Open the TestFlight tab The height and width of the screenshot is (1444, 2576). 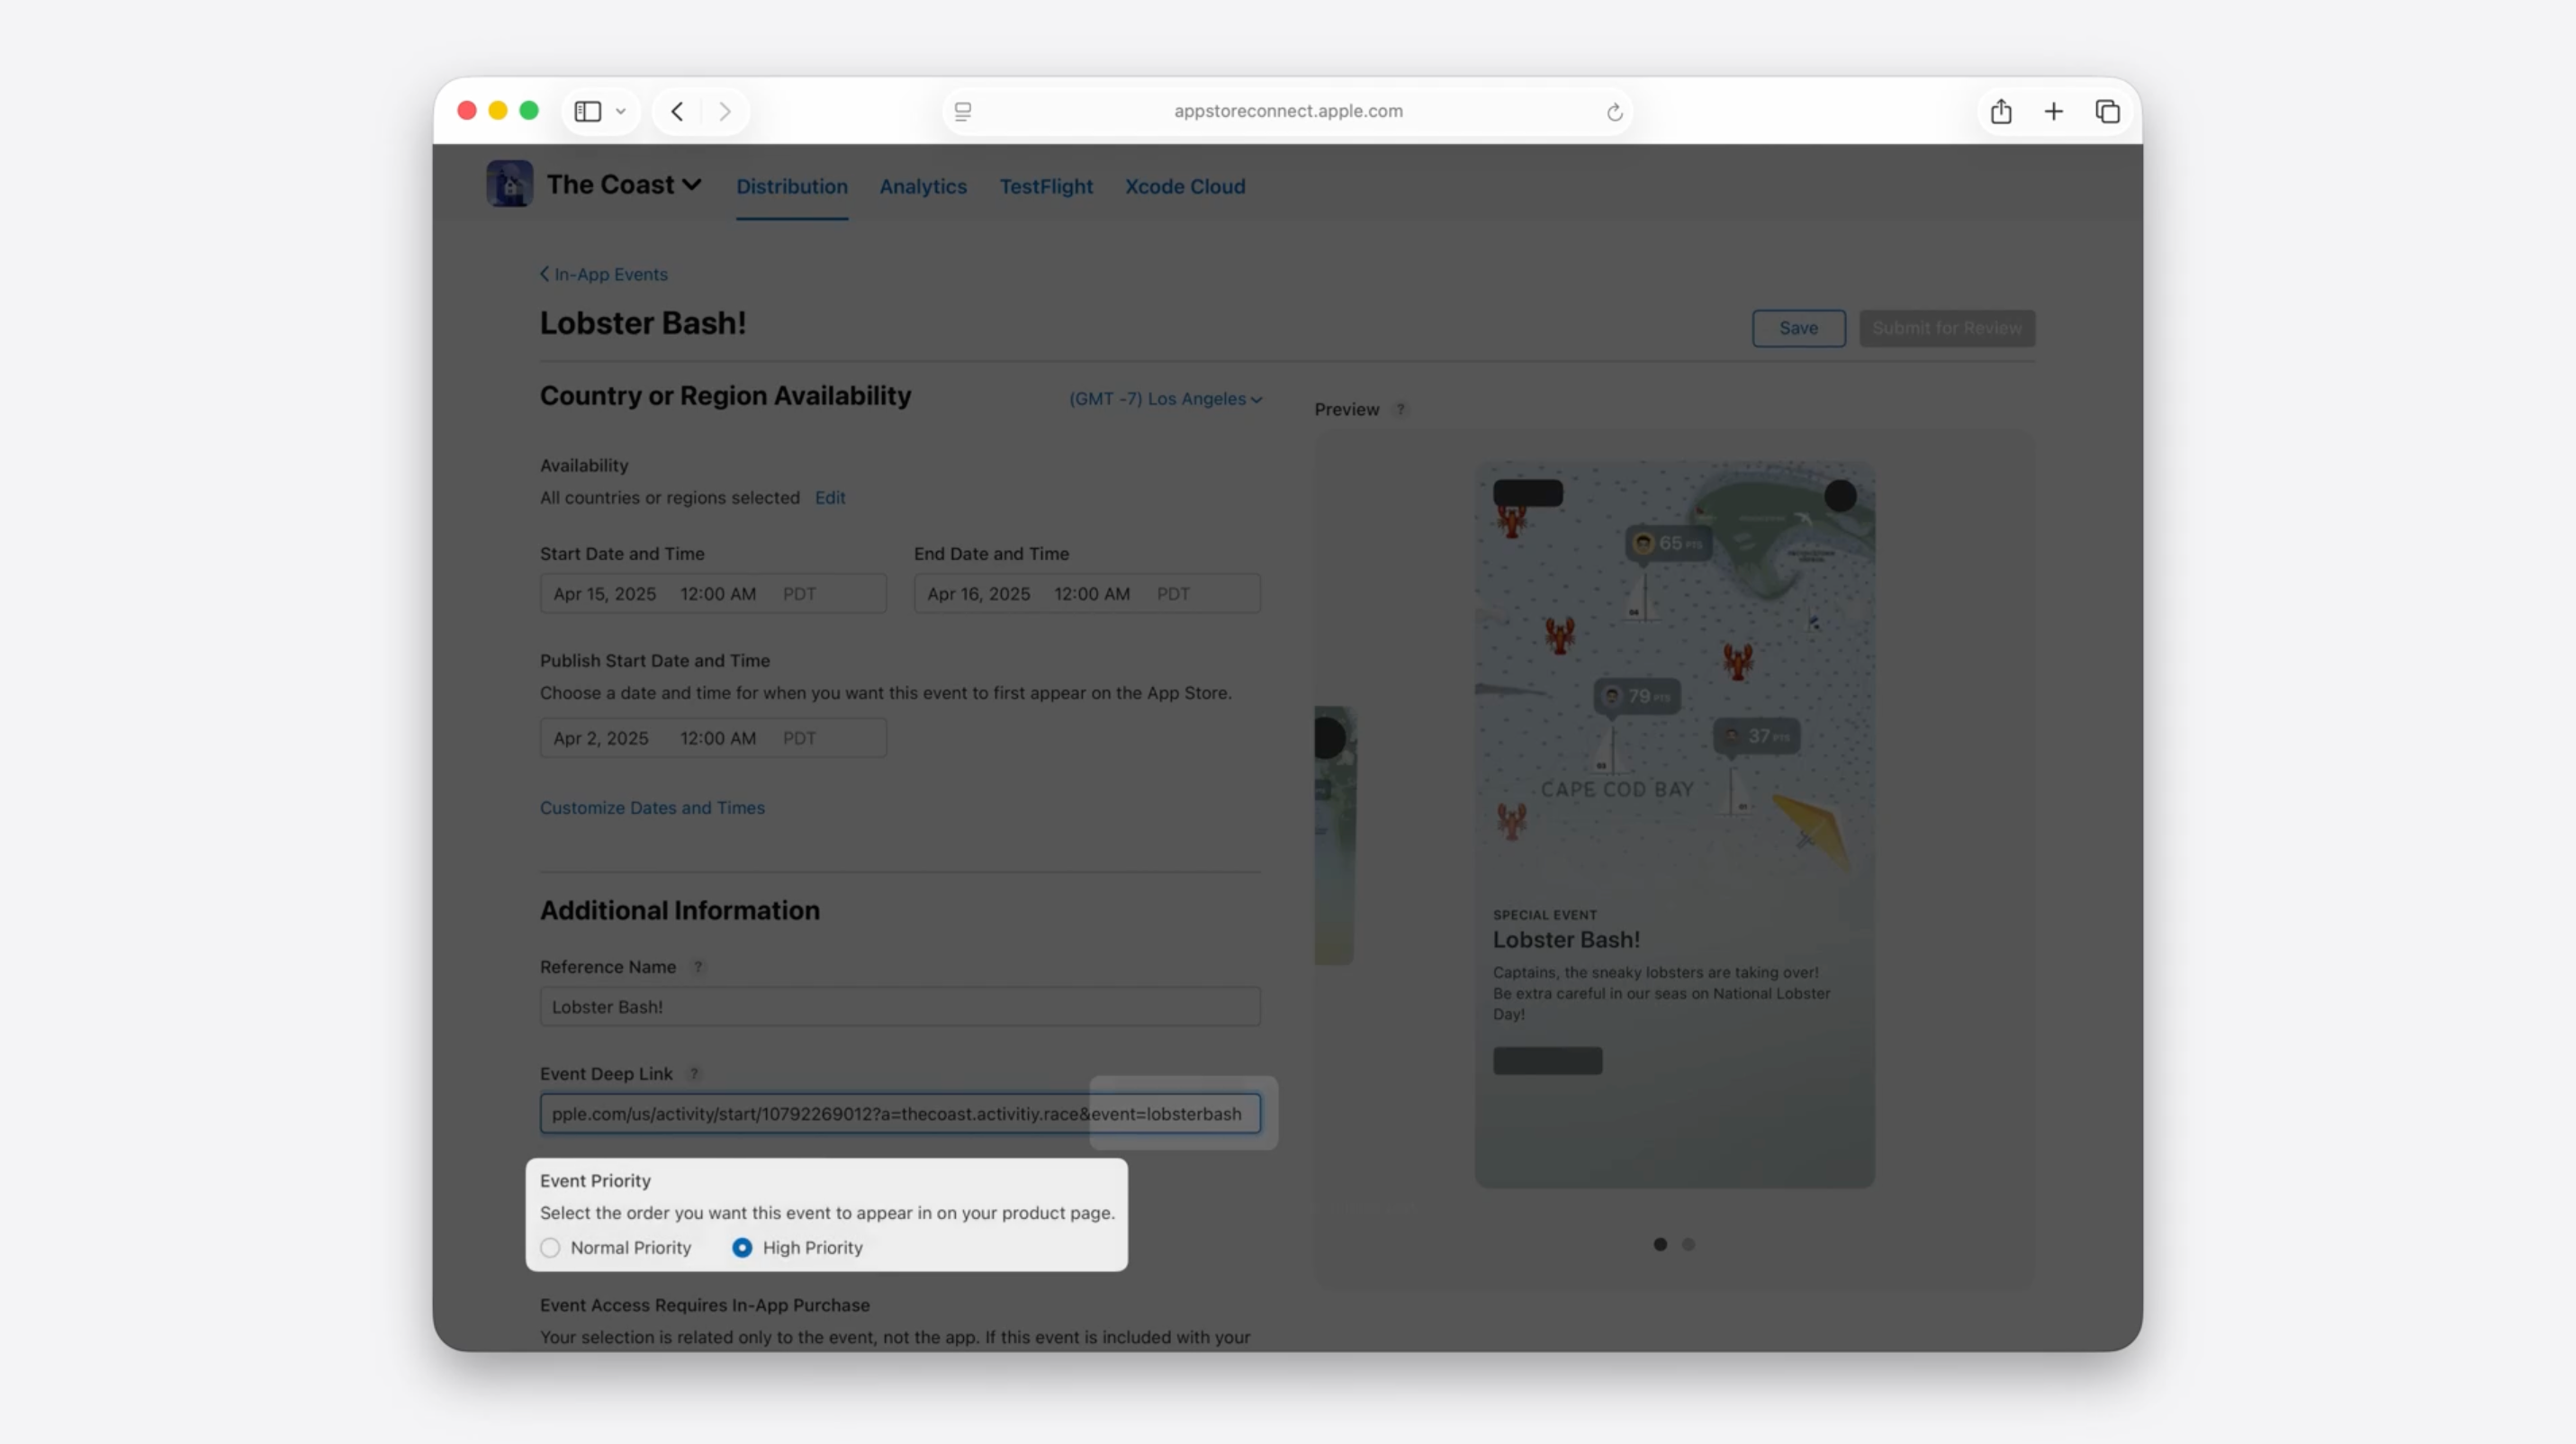[1045, 187]
